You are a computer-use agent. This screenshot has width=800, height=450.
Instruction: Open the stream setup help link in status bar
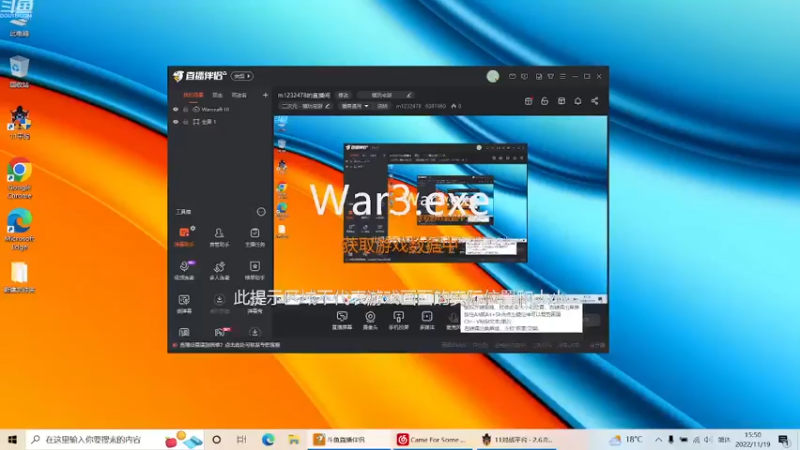(x=230, y=345)
